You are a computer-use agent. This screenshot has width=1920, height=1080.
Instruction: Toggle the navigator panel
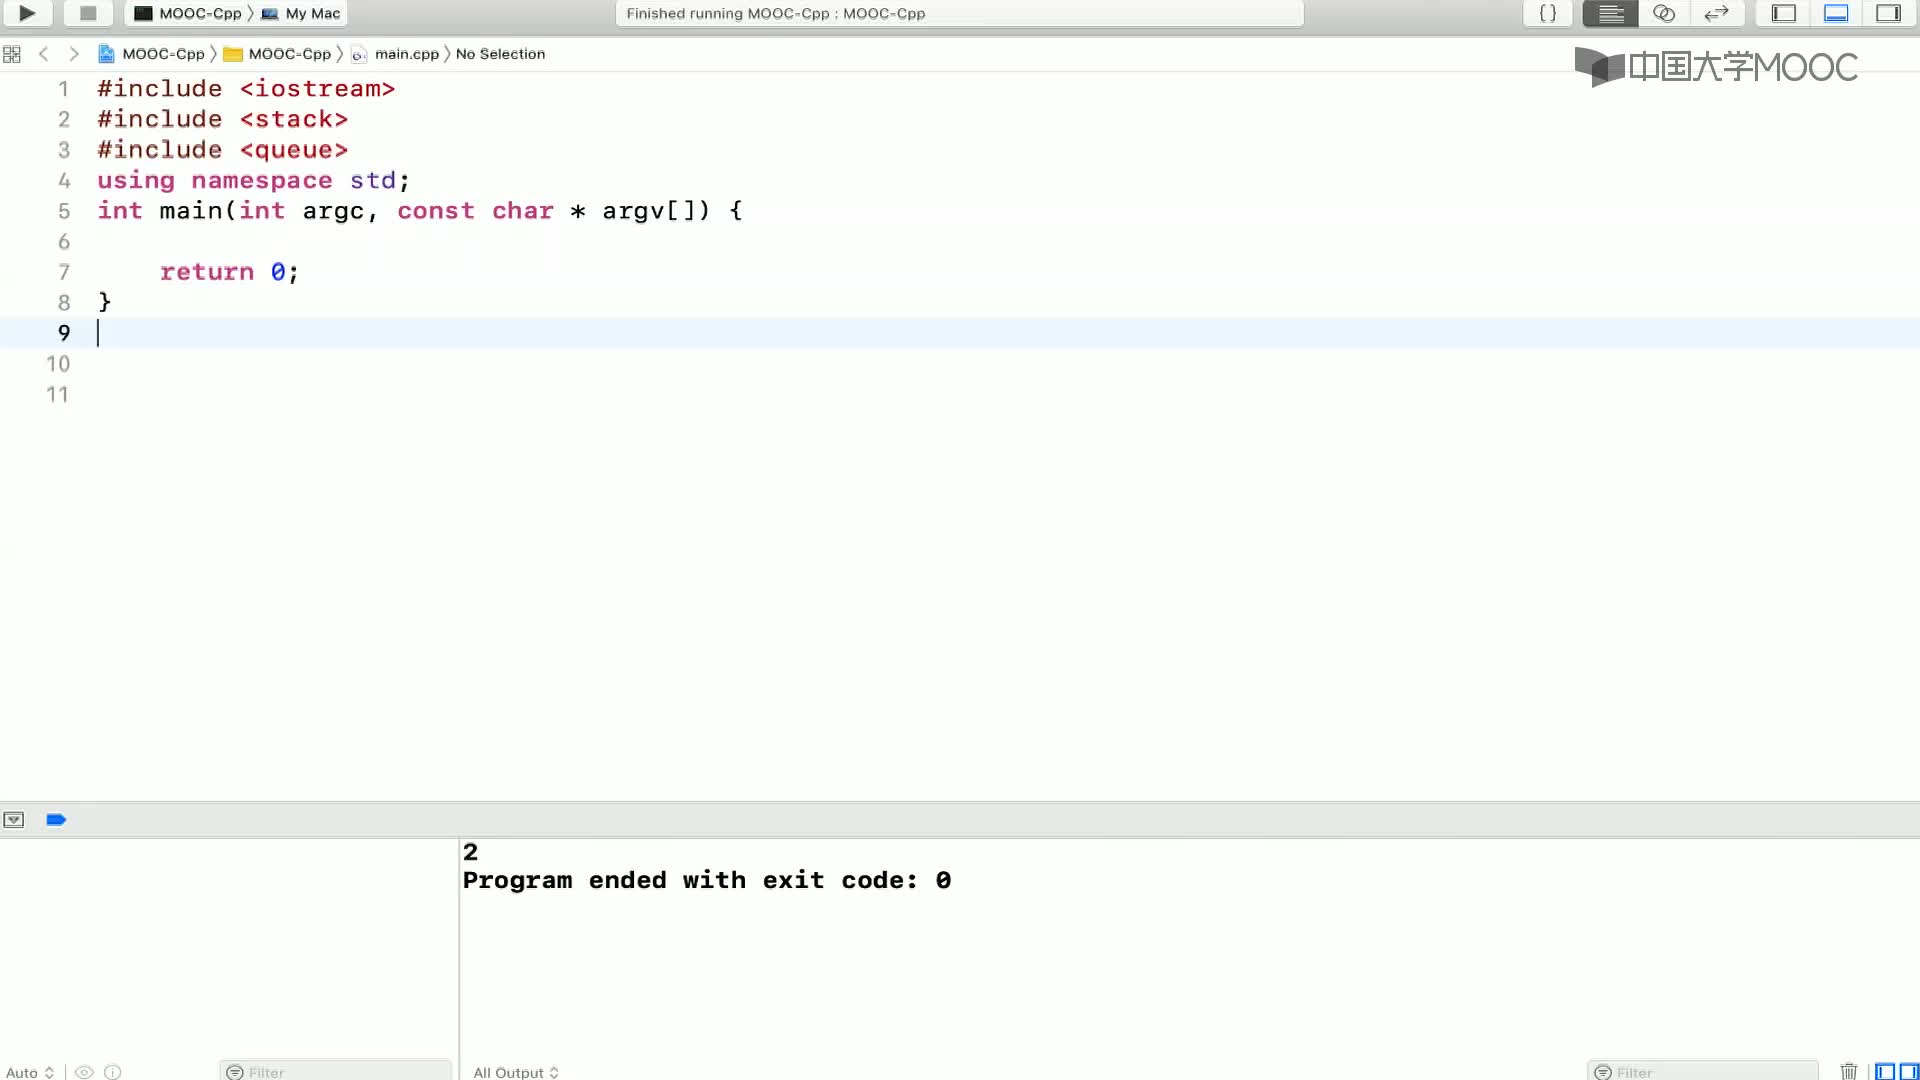click(x=1784, y=13)
